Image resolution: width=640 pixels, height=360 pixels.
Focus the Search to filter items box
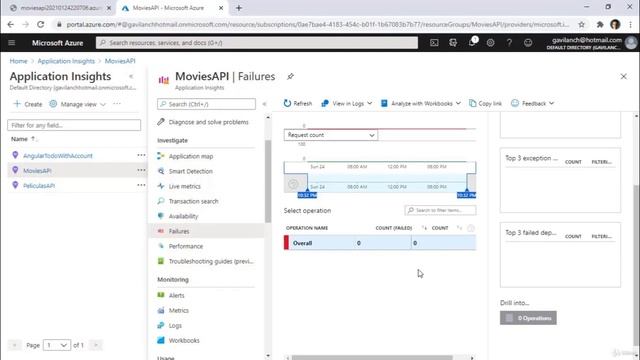pos(440,210)
